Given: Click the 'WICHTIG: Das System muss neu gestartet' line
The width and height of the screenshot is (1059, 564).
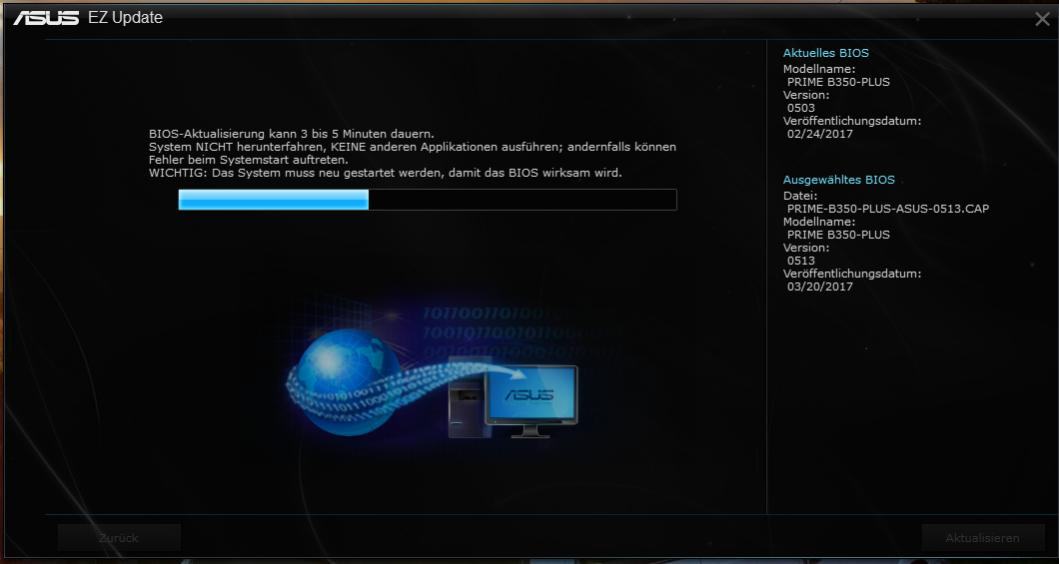Looking at the screenshot, I should click(x=385, y=173).
